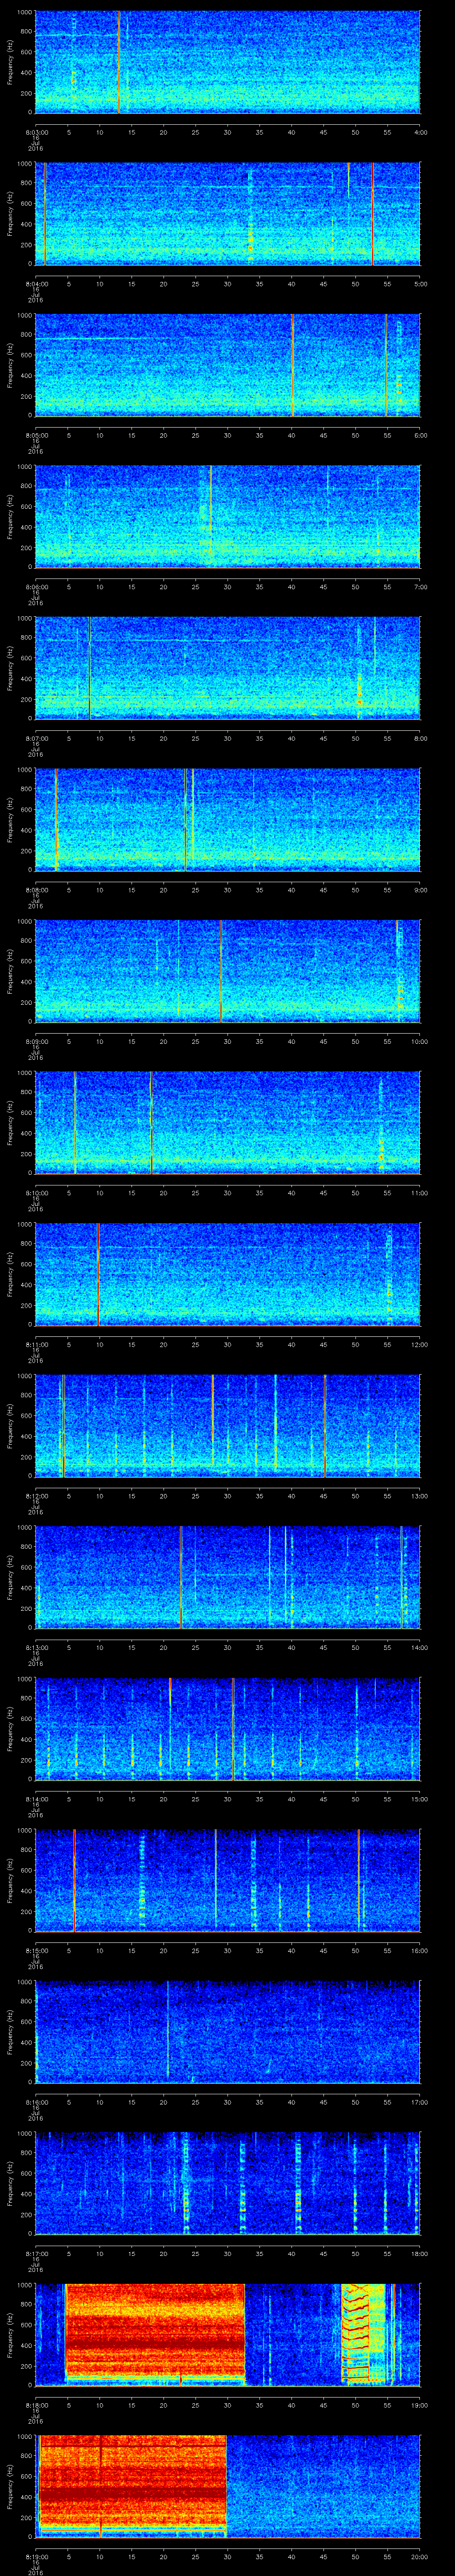Open the spectrogram panel starting at 8:12:00
The image size is (455, 2576).
coord(228,1426)
